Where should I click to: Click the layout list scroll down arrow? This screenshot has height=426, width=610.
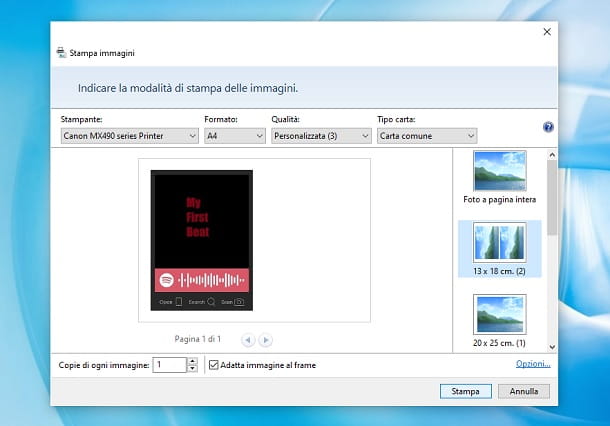coord(552,347)
